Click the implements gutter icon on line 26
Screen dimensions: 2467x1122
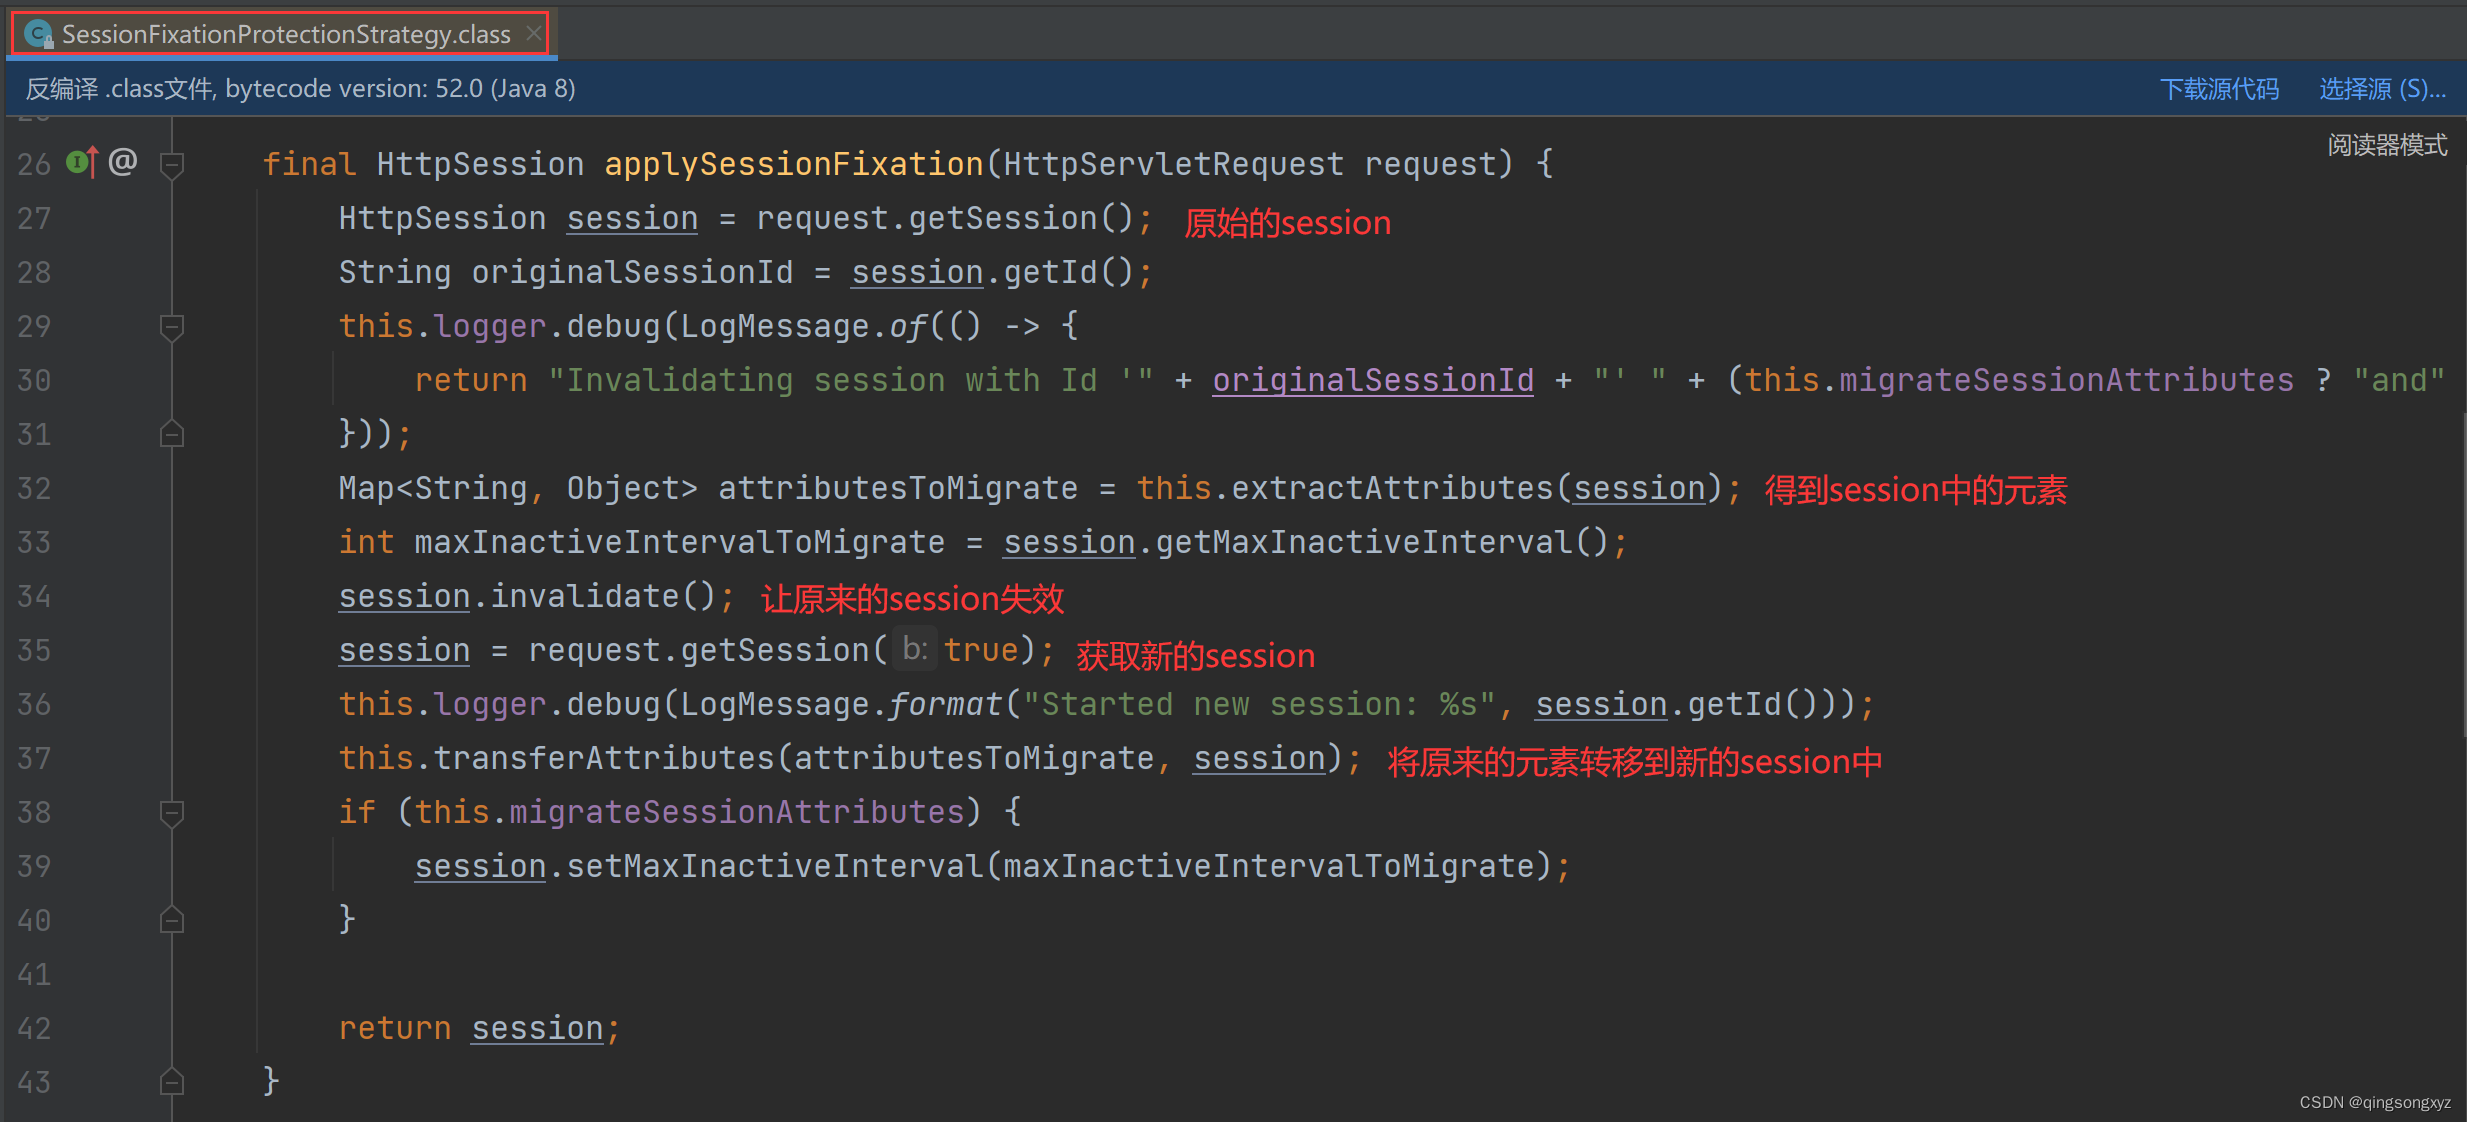[82, 162]
